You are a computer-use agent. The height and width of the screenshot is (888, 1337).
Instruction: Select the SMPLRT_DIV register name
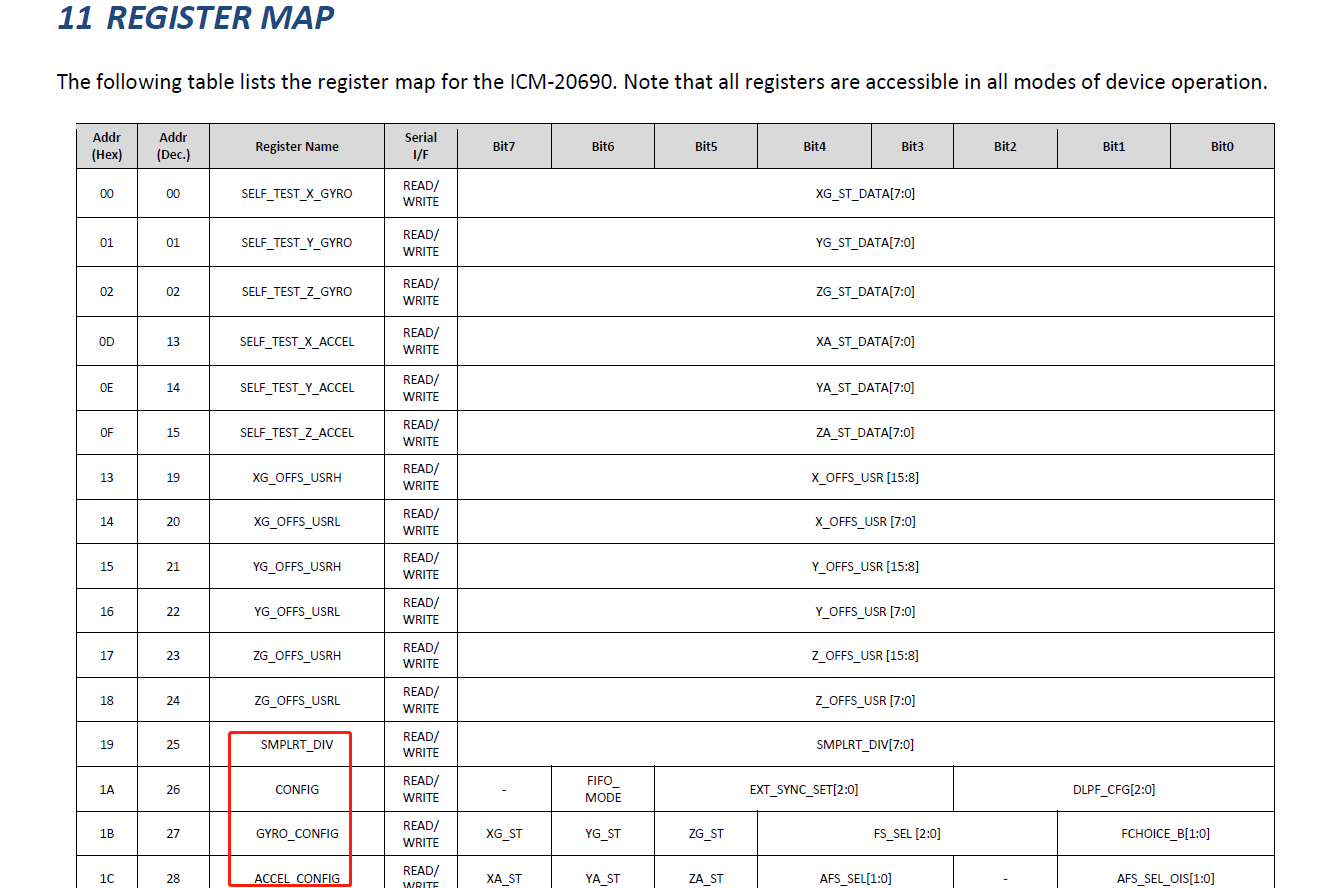[x=297, y=744]
